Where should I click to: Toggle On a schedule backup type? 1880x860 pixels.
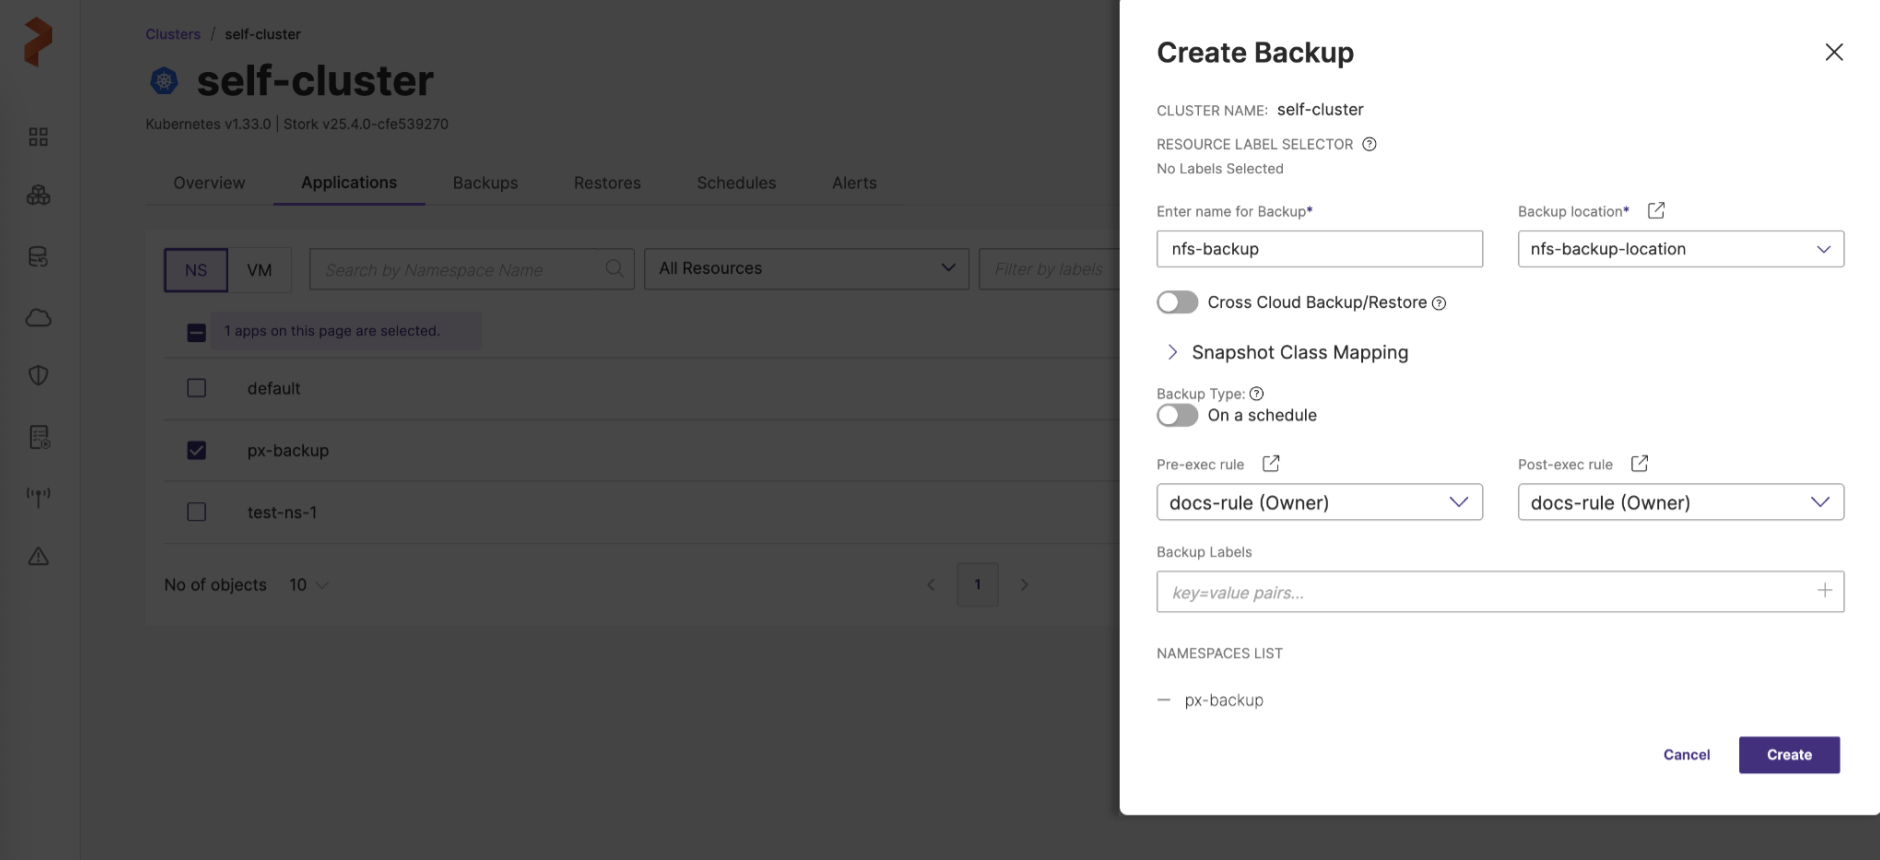click(x=1177, y=415)
